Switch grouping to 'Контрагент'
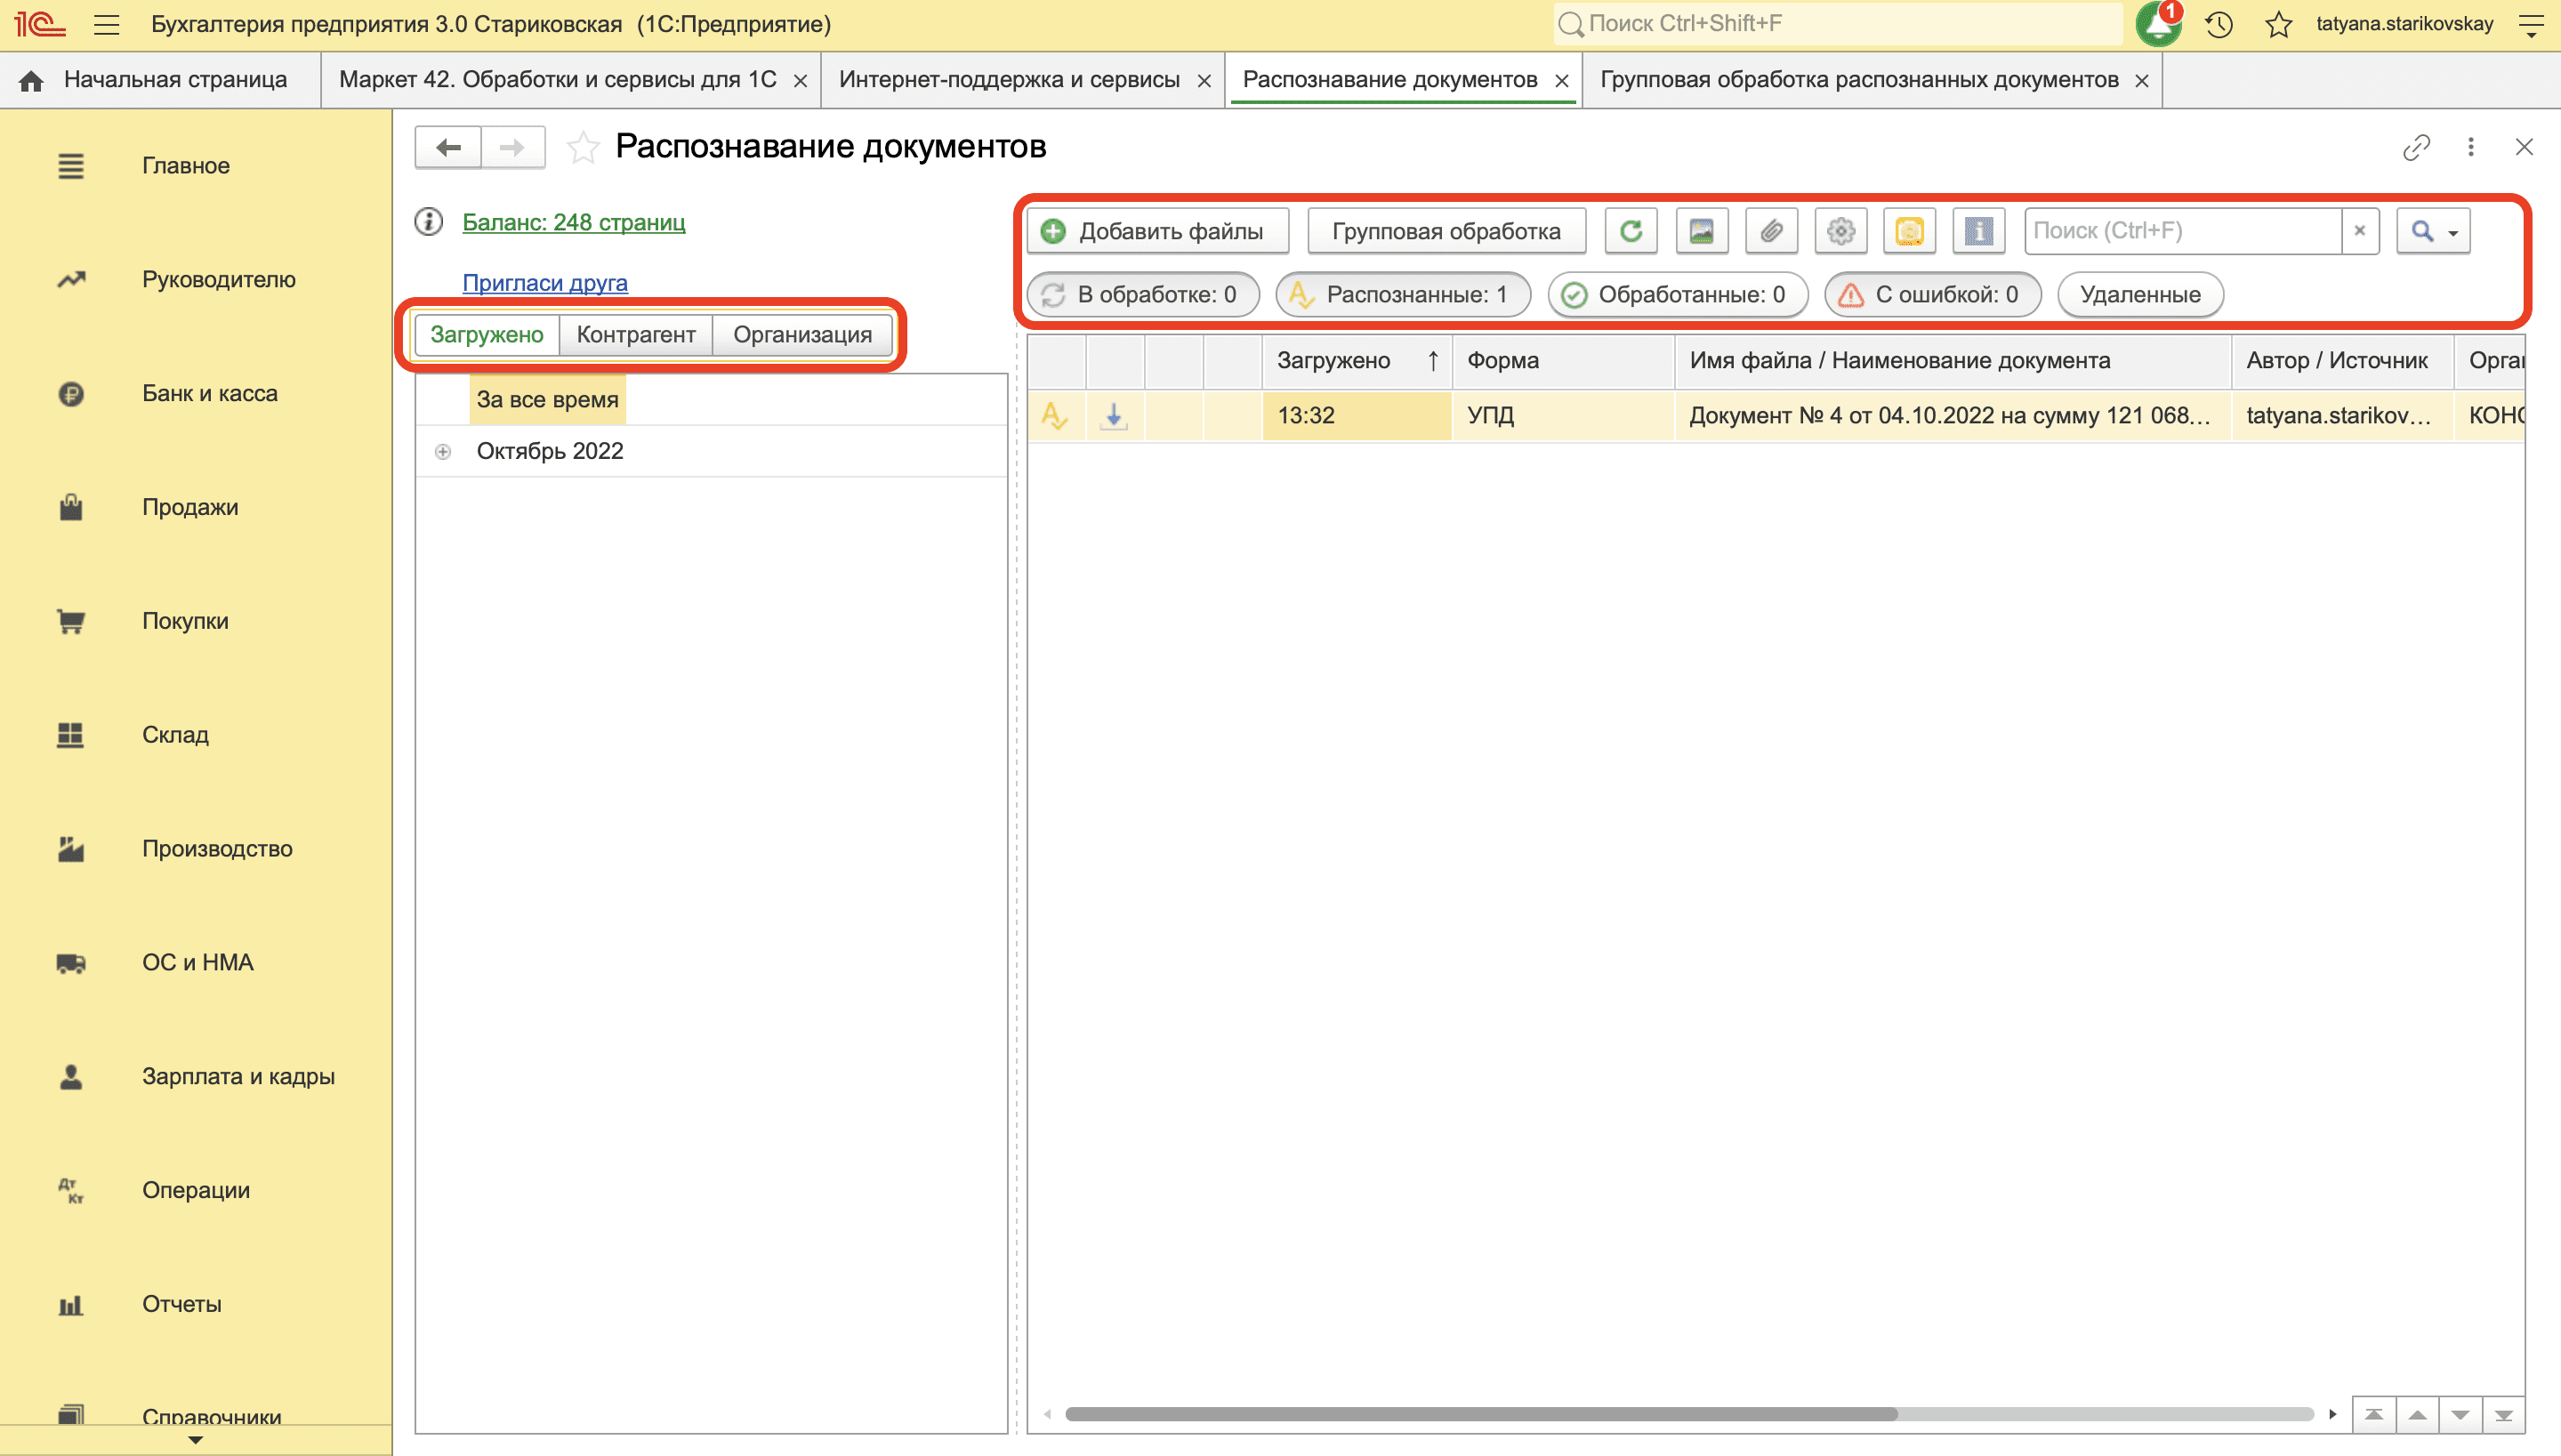The image size is (2561, 1456). pos(636,334)
